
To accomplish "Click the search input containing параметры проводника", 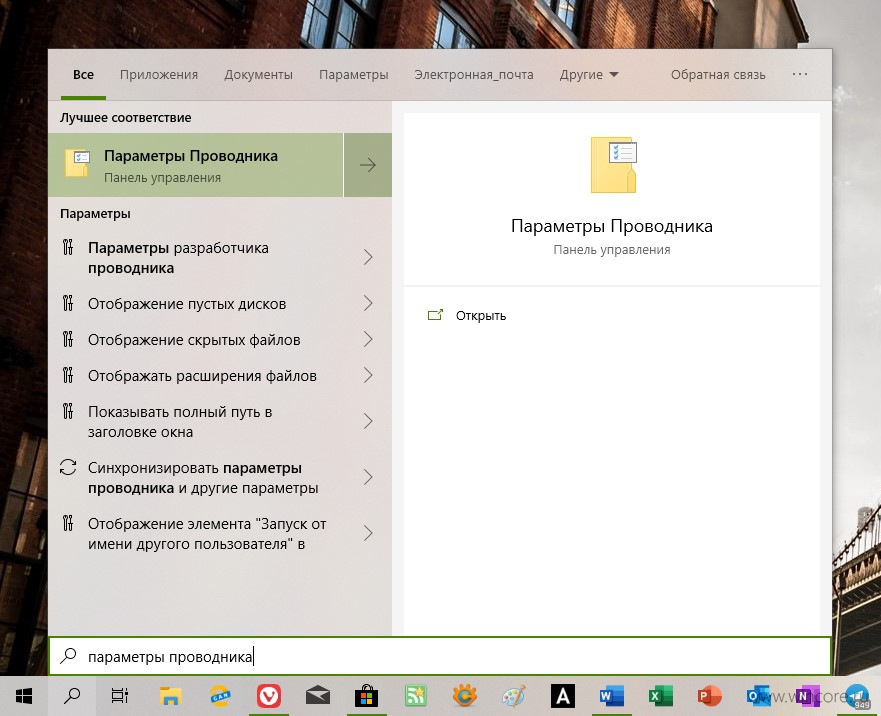I will 439,656.
